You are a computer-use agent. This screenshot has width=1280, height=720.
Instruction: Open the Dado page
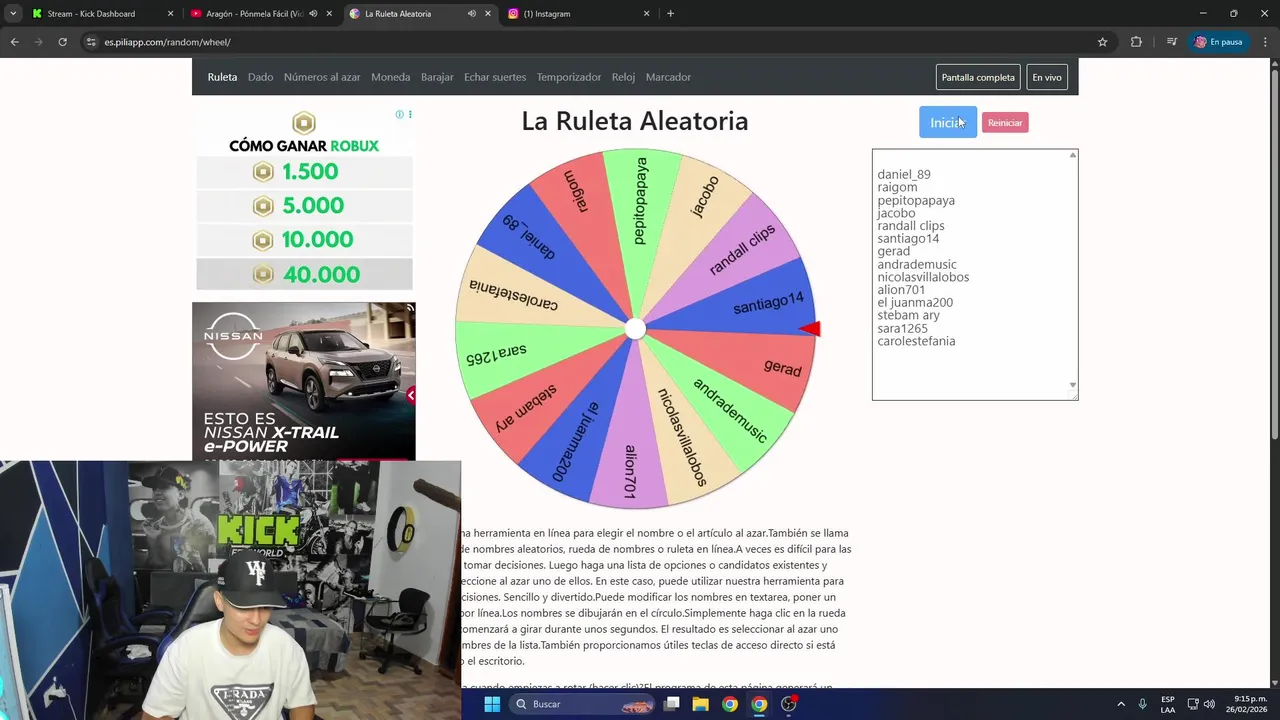pyautogui.click(x=260, y=77)
